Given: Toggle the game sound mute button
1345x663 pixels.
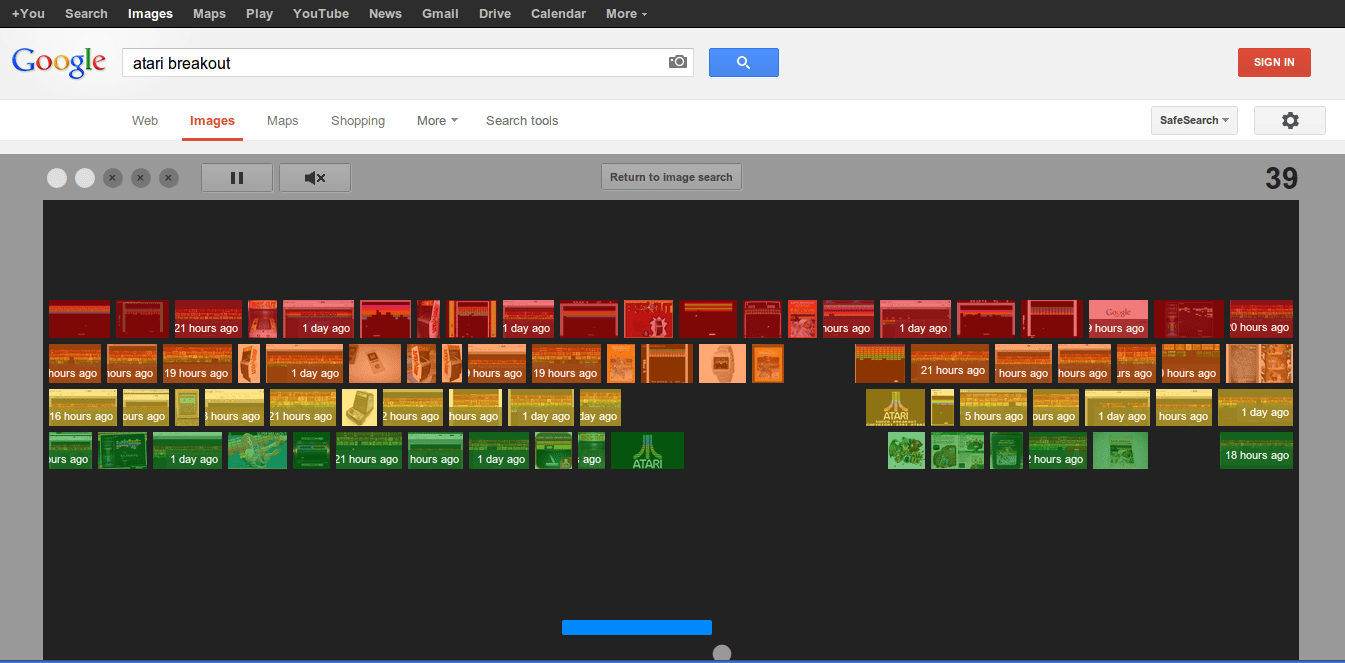Looking at the screenshot, I should (x=315, y=178).
